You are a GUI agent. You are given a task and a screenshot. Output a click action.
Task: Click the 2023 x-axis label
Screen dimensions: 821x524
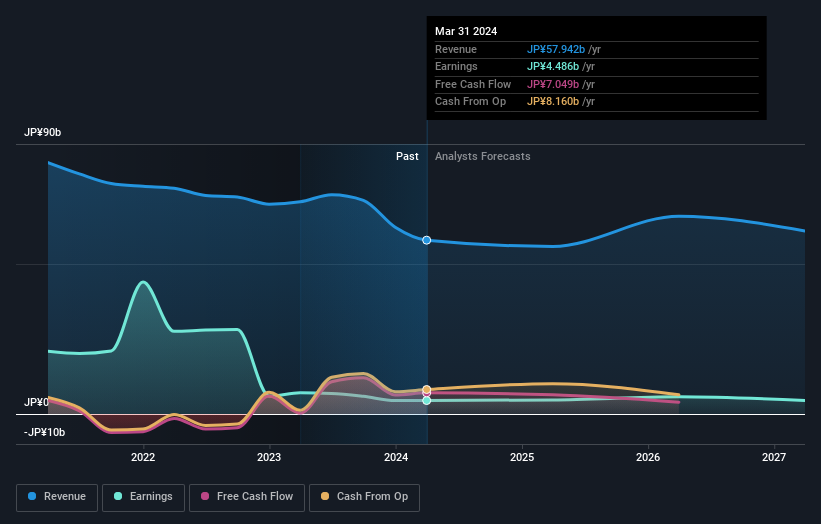pyautogui.click(x=269, y=457)
